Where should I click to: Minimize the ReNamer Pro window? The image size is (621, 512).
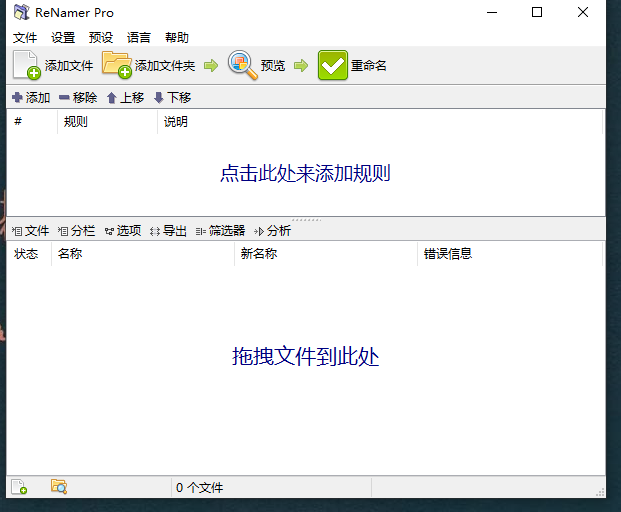491,12
